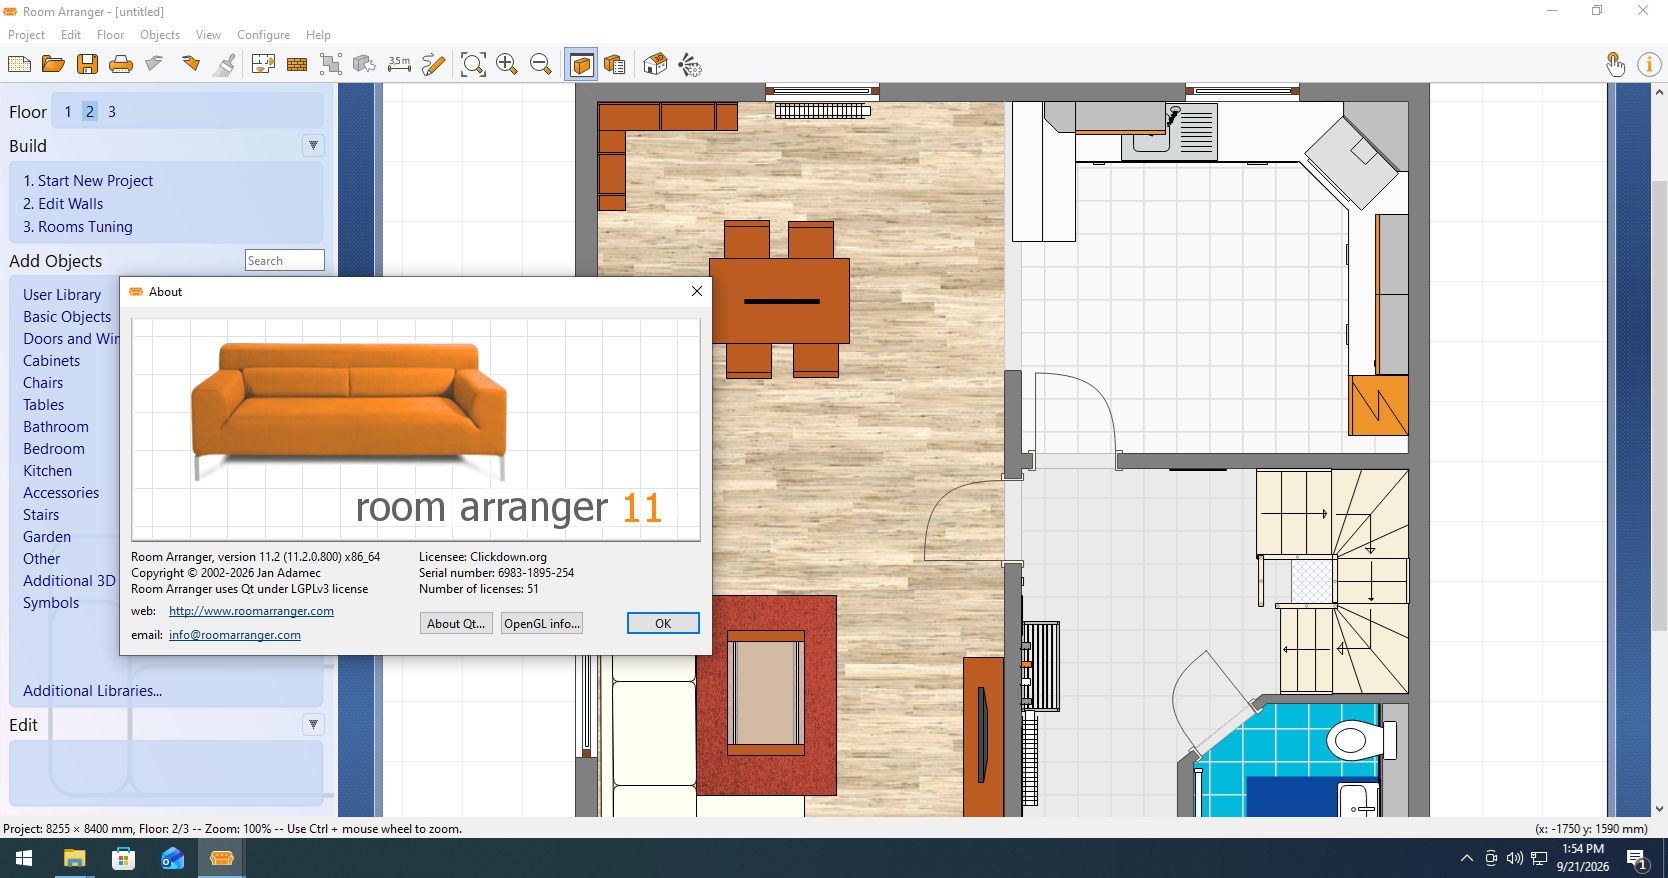Open the roomarranger.com web link
Screen dimensions: 1668x878
[251, 611]
